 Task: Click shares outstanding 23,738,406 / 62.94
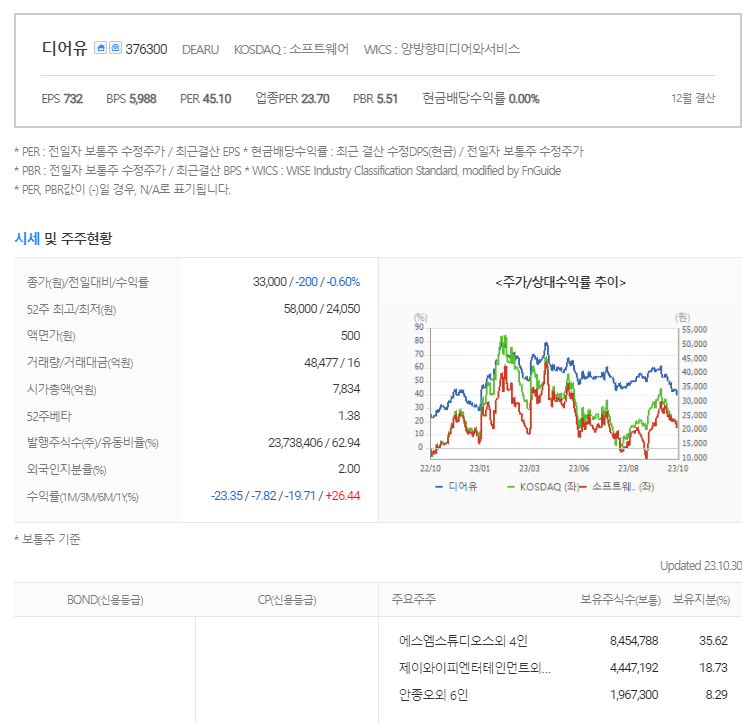click(314, 442)
